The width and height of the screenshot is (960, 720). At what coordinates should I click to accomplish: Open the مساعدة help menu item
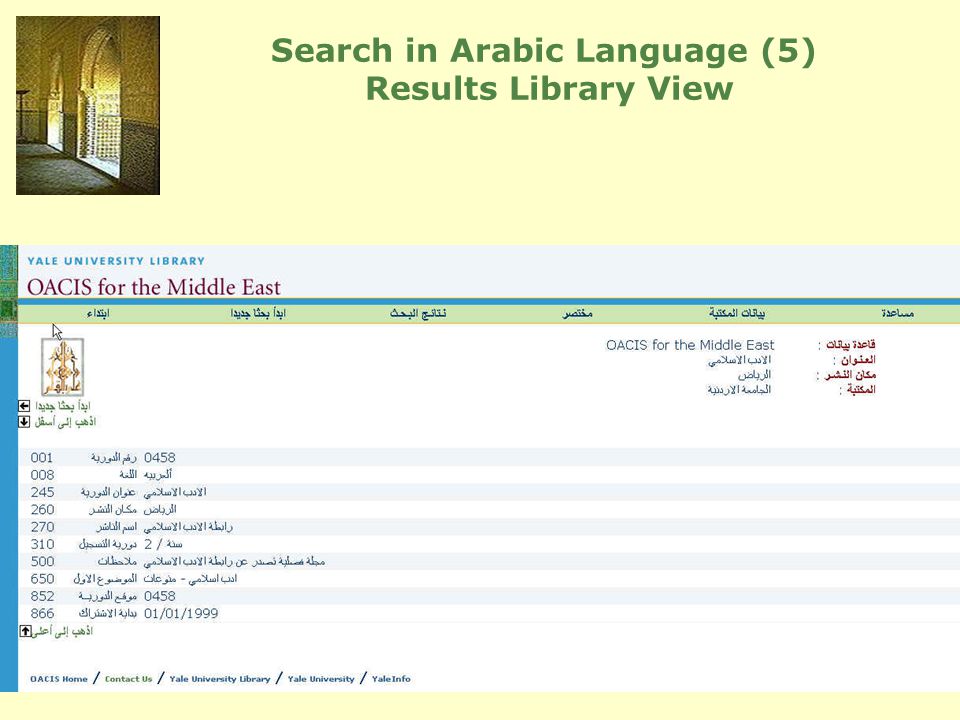click(x=898, y=313)
